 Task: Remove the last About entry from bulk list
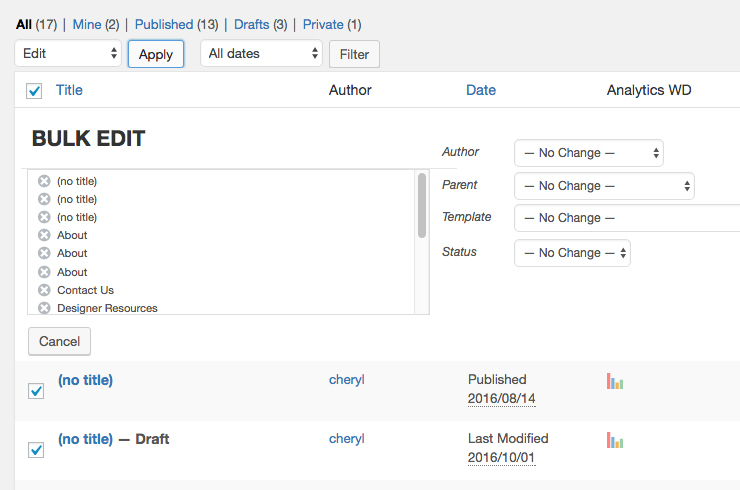click(x=44, y=272)
